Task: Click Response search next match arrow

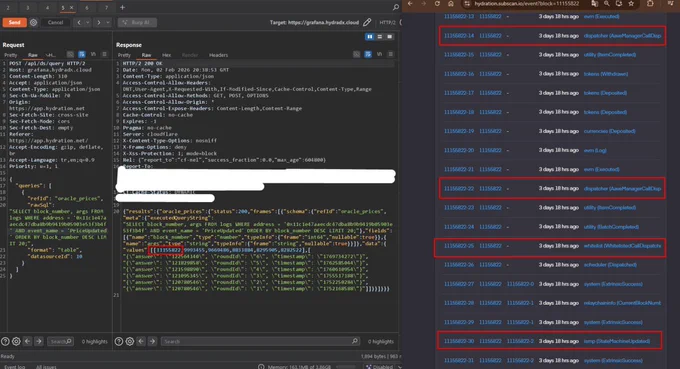Action: (x=153, y=342)
